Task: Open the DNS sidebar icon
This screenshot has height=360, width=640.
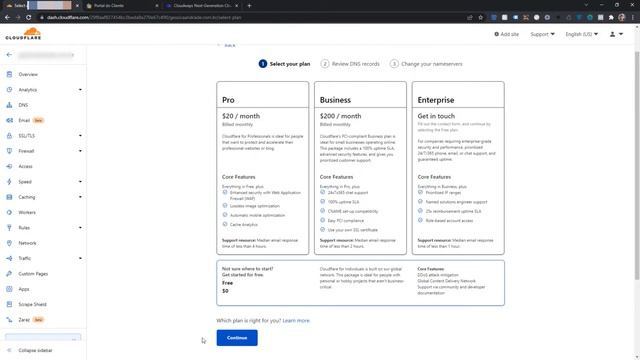Action: [9, 105]
